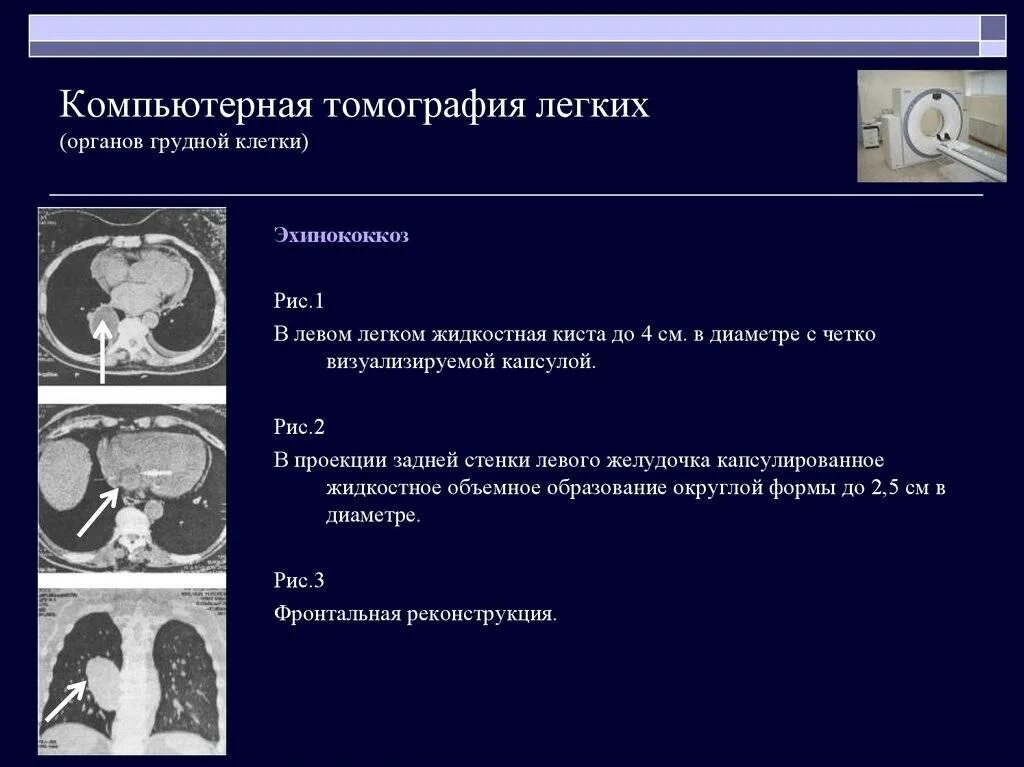
Task: Click text 'В левом легком жидкостная киста до 4 см'
Action: point(479,335)
